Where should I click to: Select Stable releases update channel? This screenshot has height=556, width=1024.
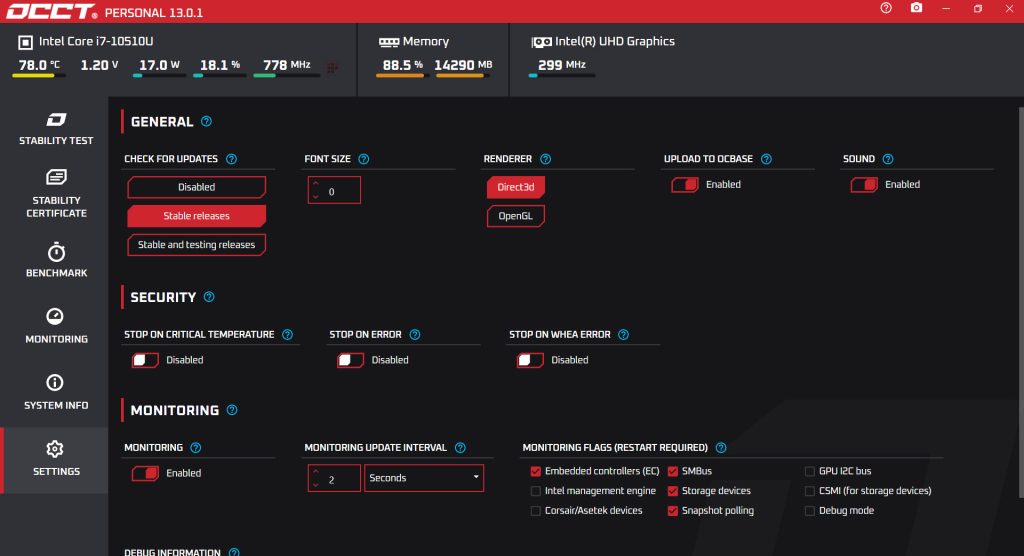[x=197, y=216]
